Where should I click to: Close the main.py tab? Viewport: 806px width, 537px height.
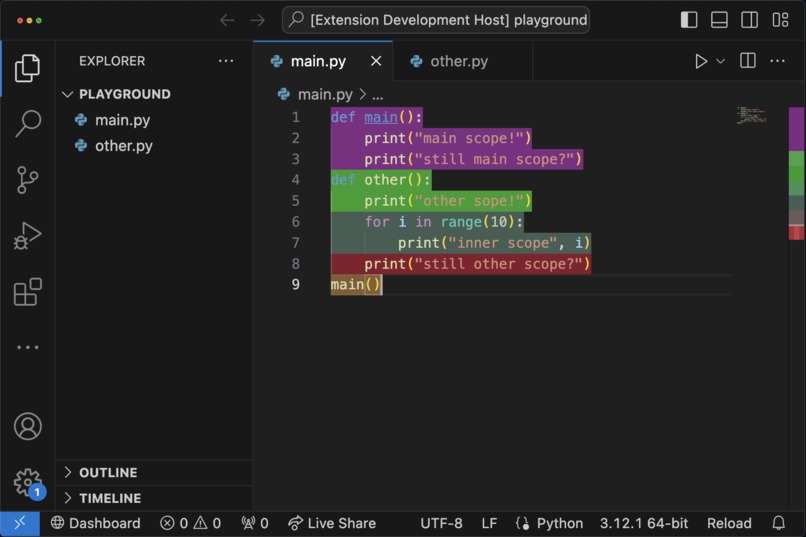pos(376,61)
